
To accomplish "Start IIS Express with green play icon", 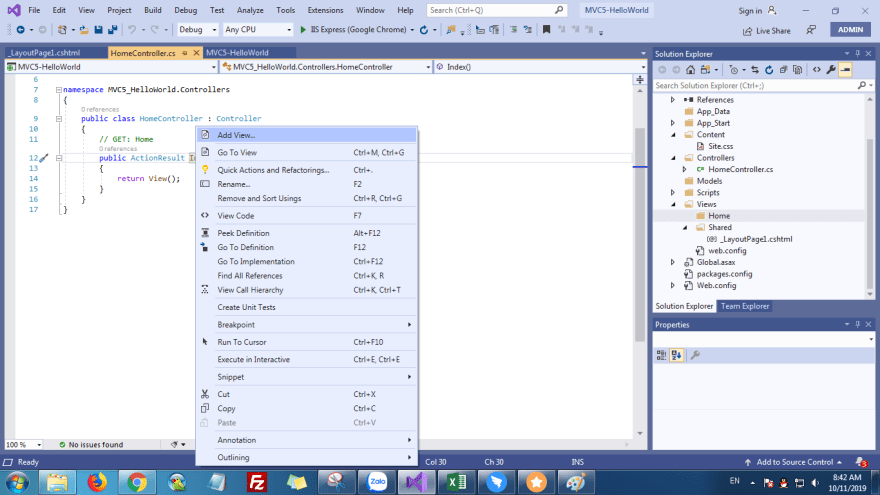I will coord(303,30).
